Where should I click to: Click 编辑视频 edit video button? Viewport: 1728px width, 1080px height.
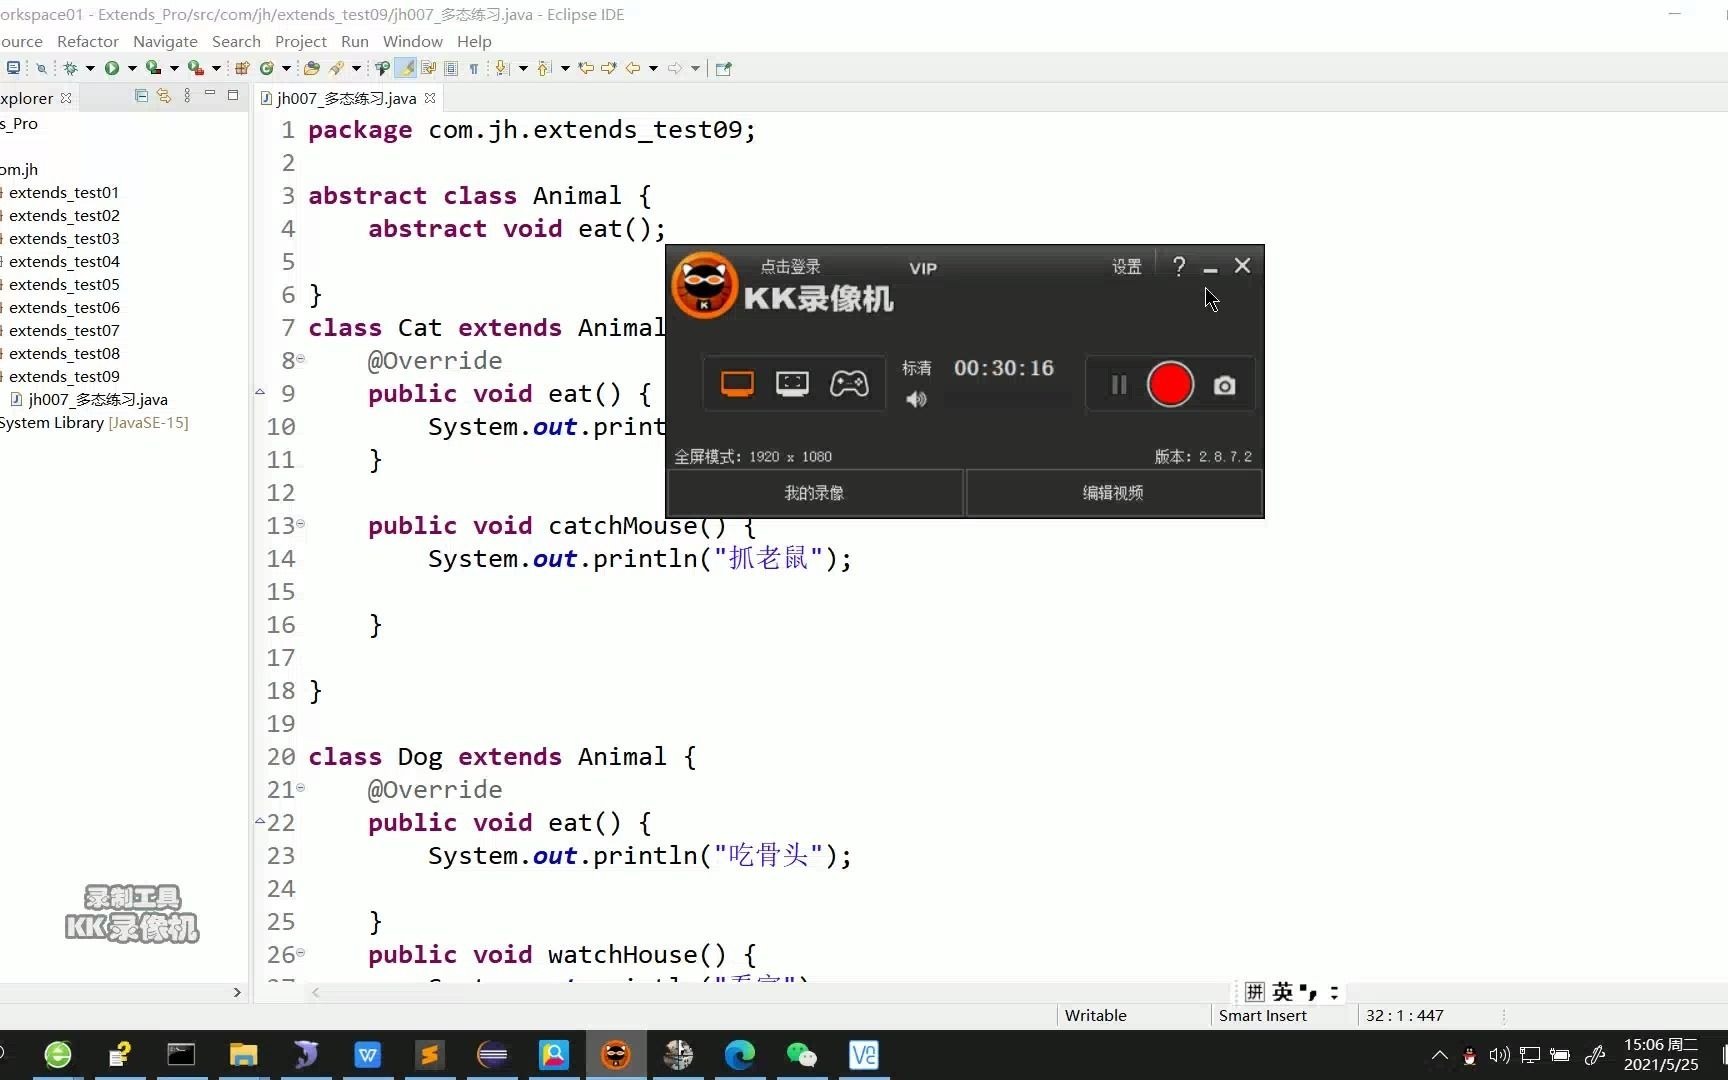[1113, 493]
